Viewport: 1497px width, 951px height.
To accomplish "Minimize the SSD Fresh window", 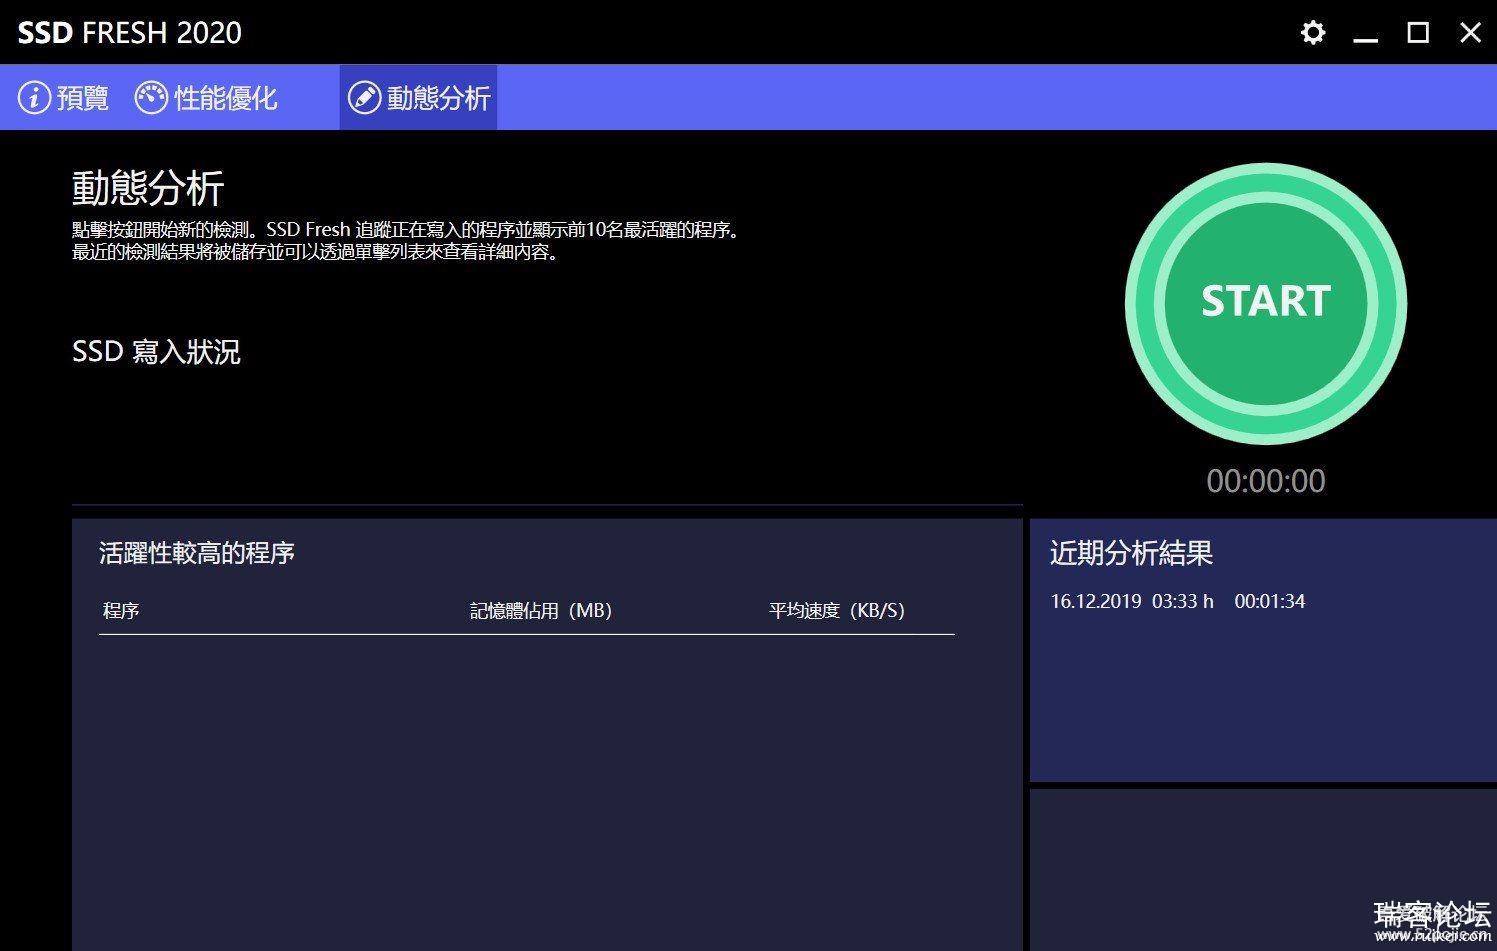I will click(1365, 34).
